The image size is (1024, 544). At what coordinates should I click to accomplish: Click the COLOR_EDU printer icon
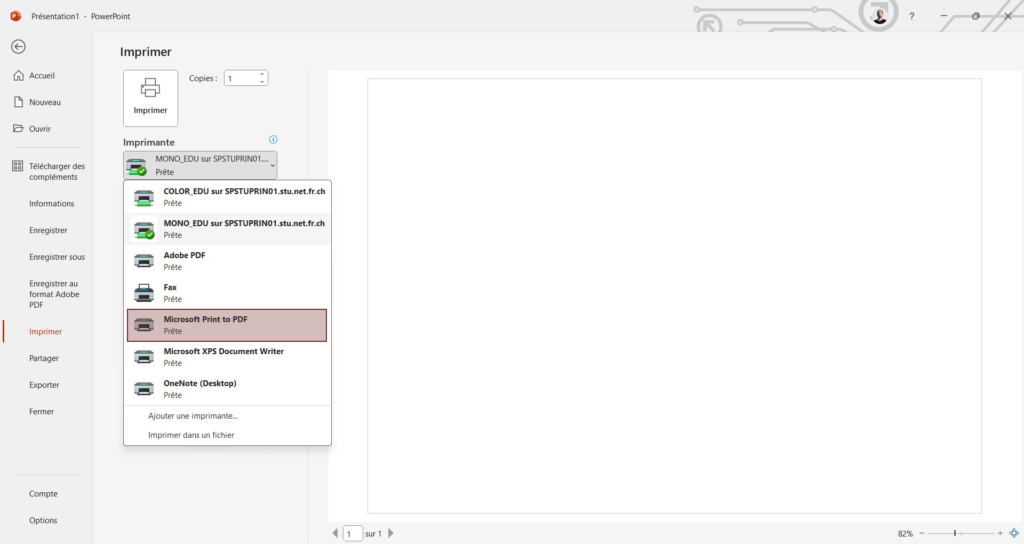click(144, 197)
